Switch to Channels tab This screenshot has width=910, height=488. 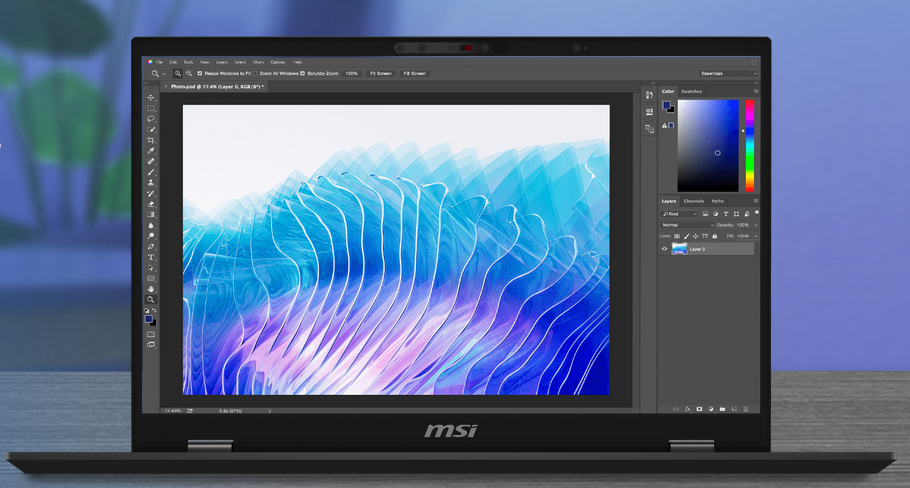[x=694, y=201]
